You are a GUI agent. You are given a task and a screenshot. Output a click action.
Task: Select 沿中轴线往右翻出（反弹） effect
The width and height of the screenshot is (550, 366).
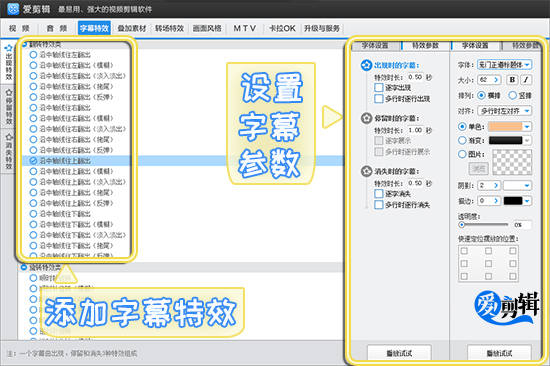click(72, 150)
